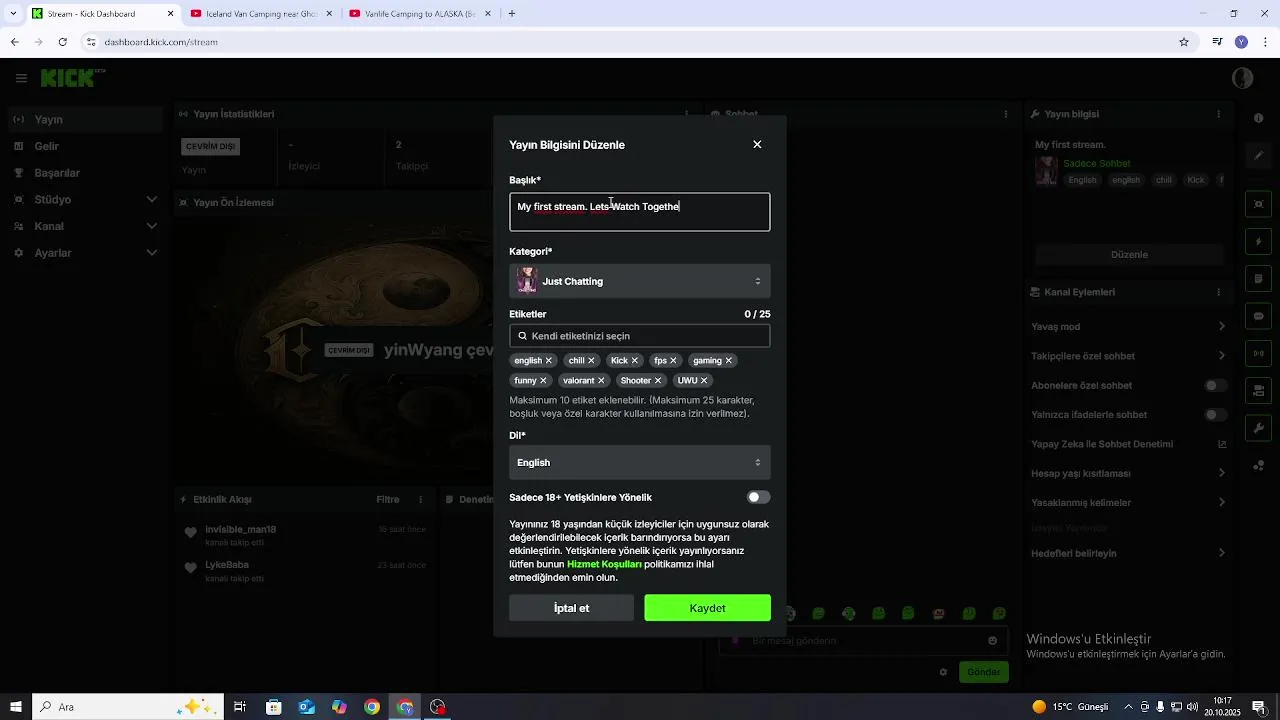Click the broadcast signal icon in right toolbar
The height and width of the screenshot is (720, 1280).
1258,353
